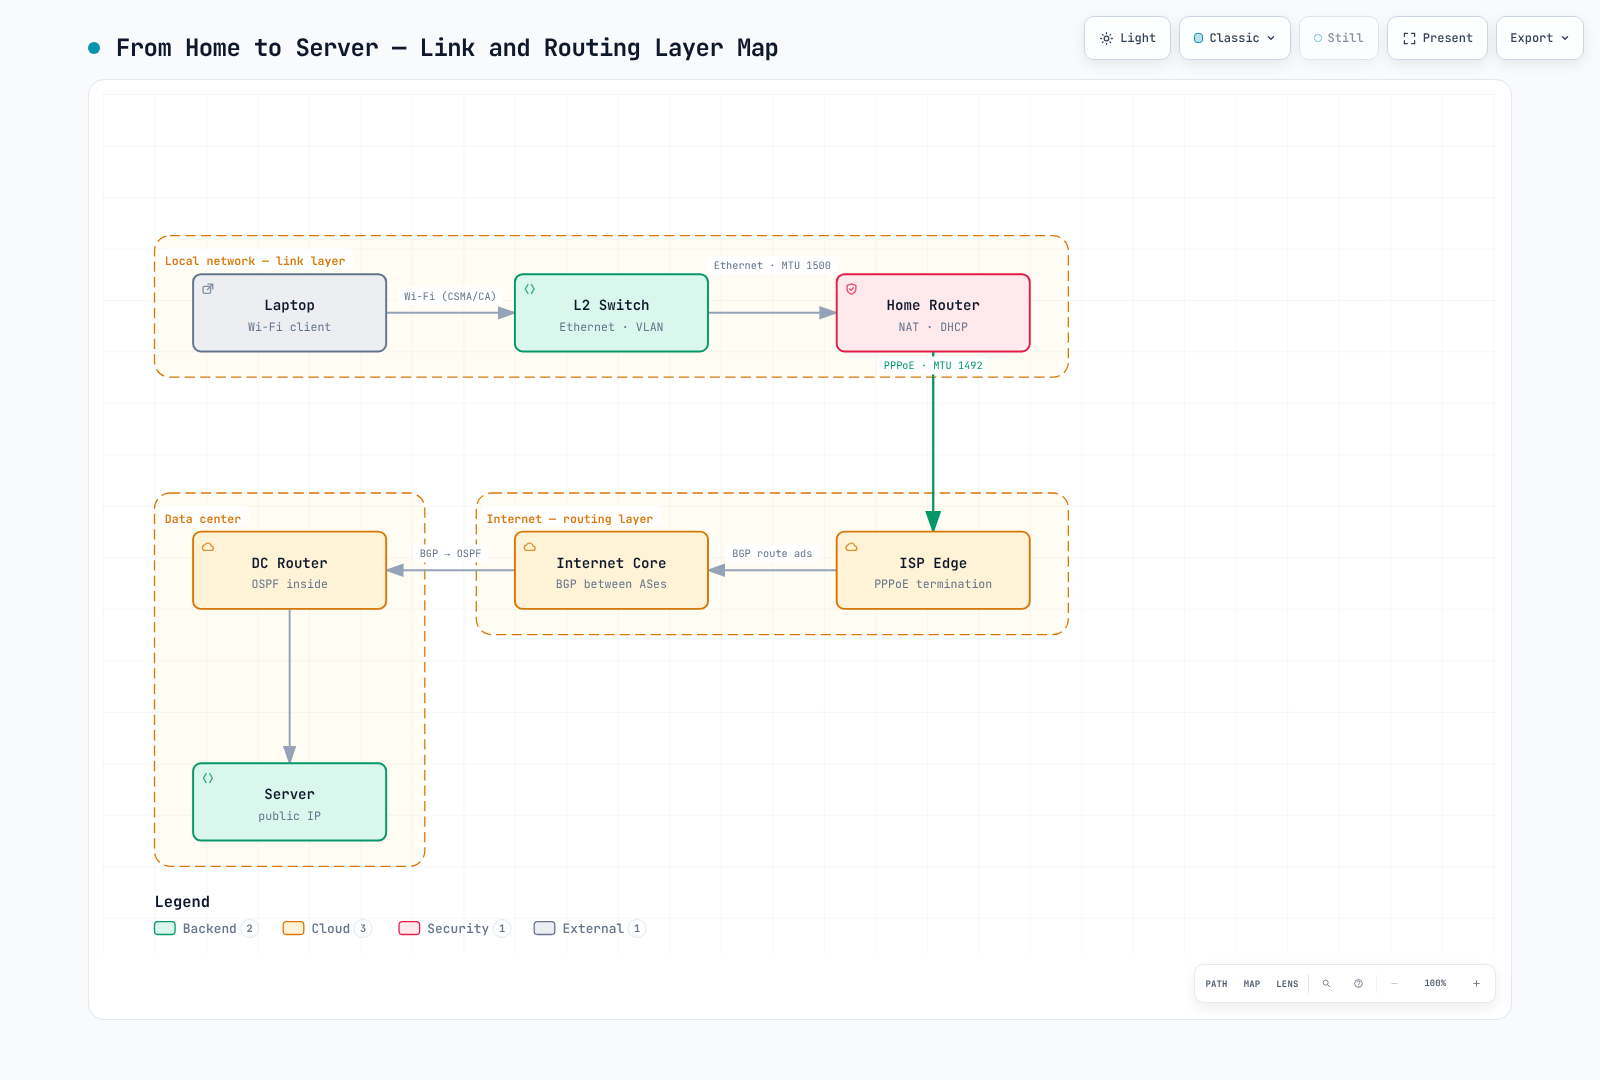Click the 'Internet — routing layer' group label
1600x1080 pixels.
(570, 519)
